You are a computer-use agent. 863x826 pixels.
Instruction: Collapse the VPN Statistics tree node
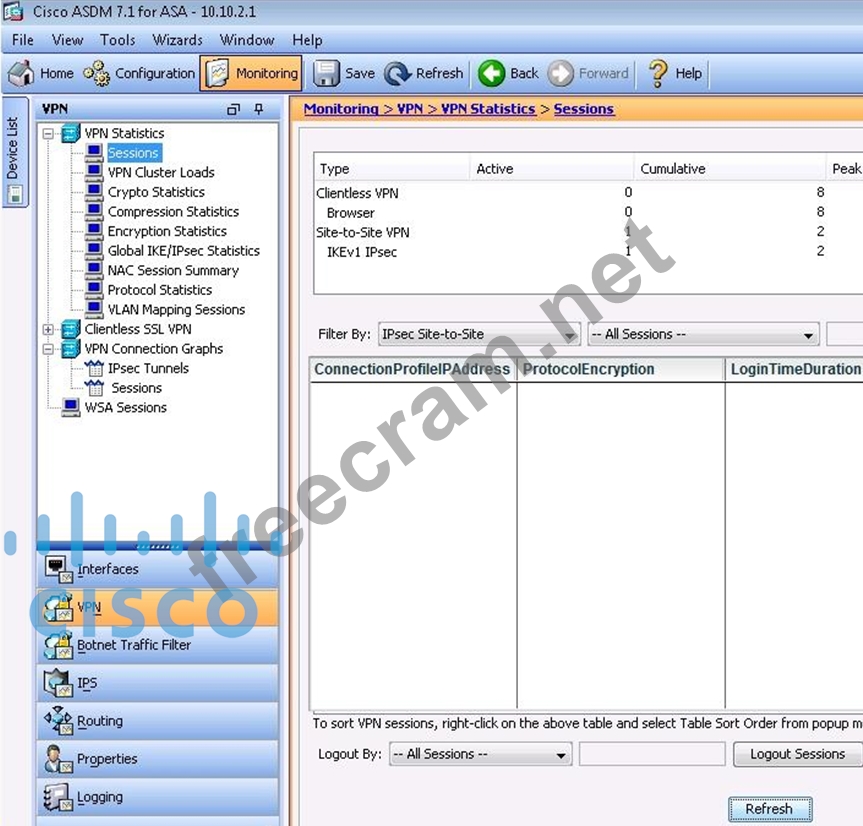tap(48, 133)
